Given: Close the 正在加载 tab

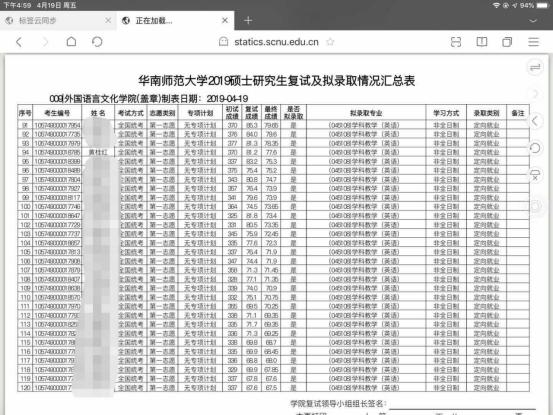Looking at the screenshot, I should [x=225, y=20].
